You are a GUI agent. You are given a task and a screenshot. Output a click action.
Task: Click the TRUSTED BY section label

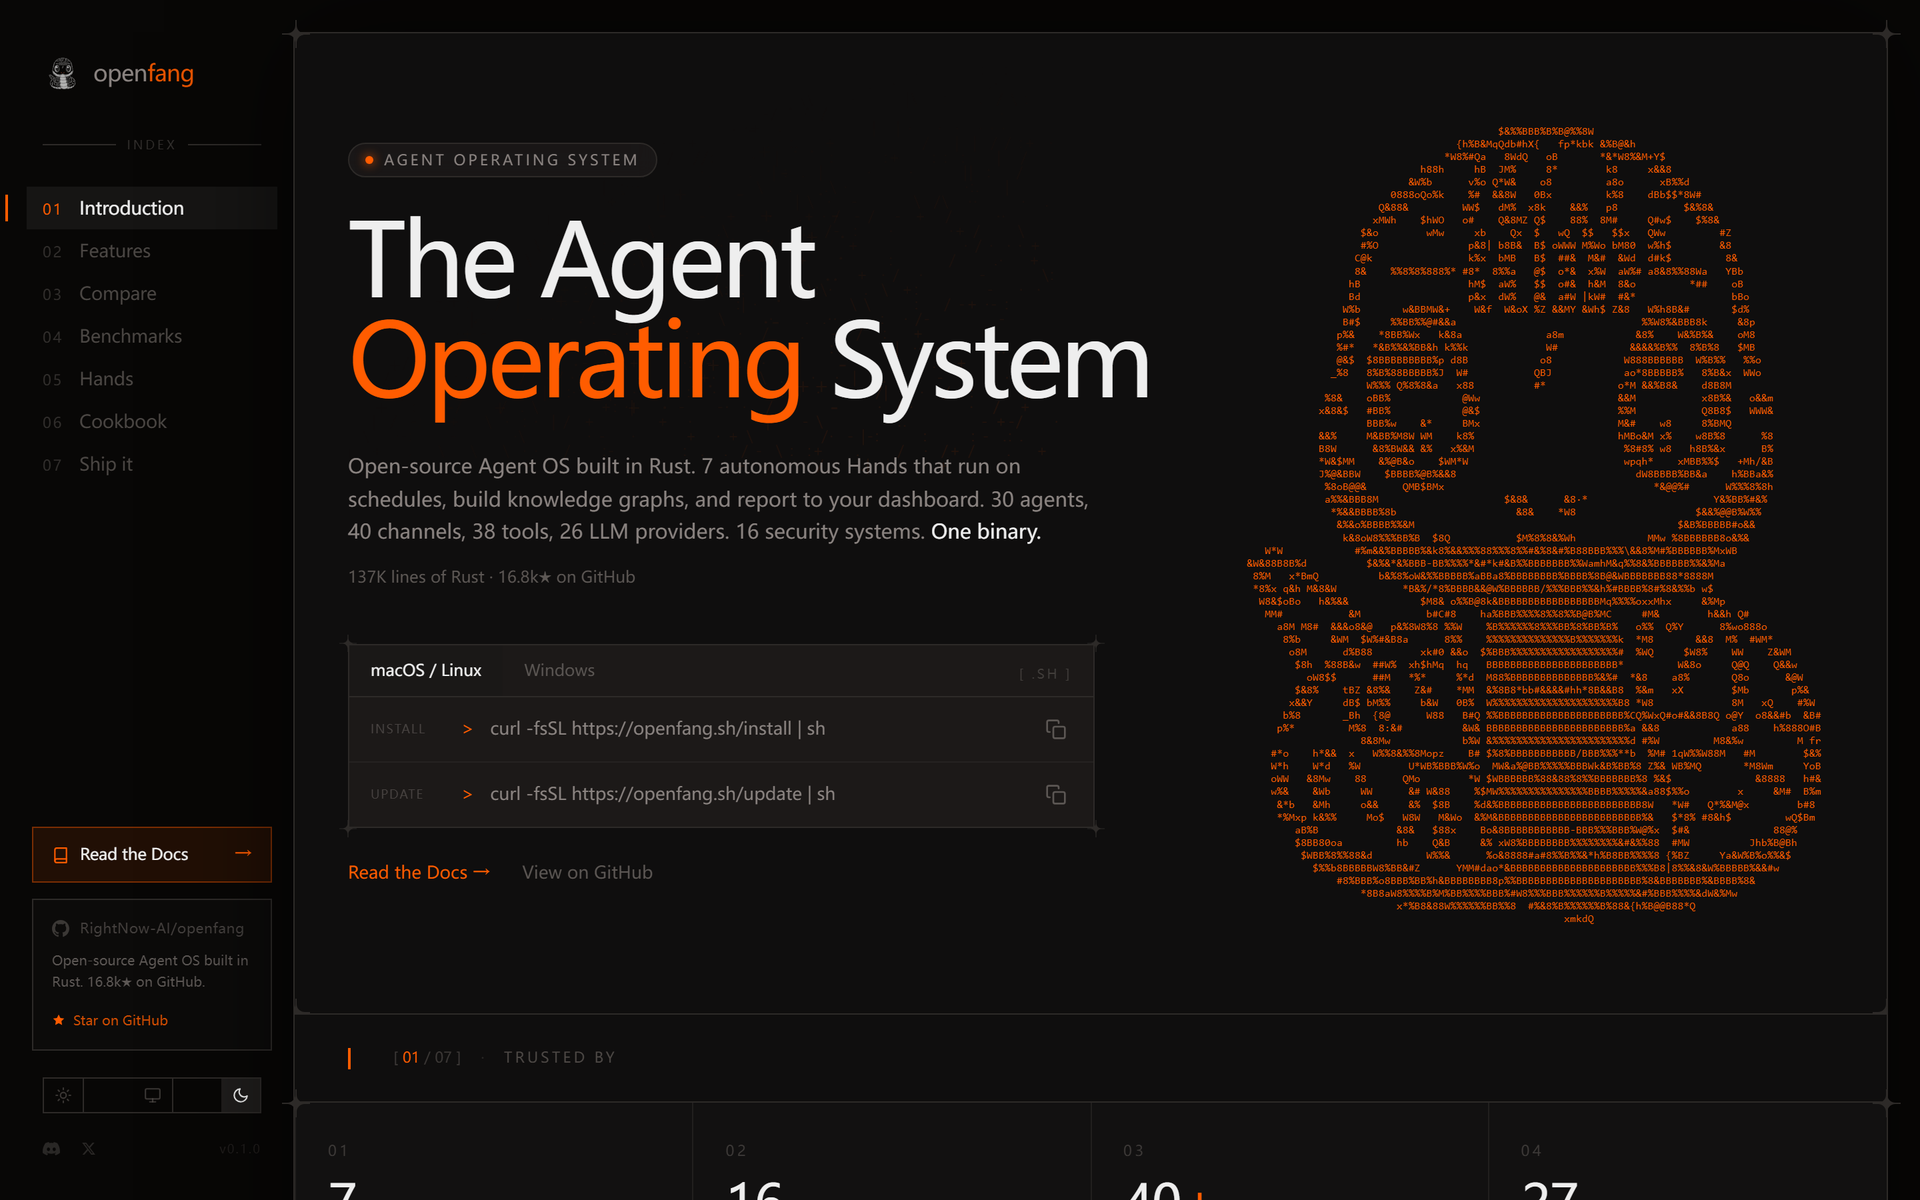pyautogui.click(x=559, y=1058)
